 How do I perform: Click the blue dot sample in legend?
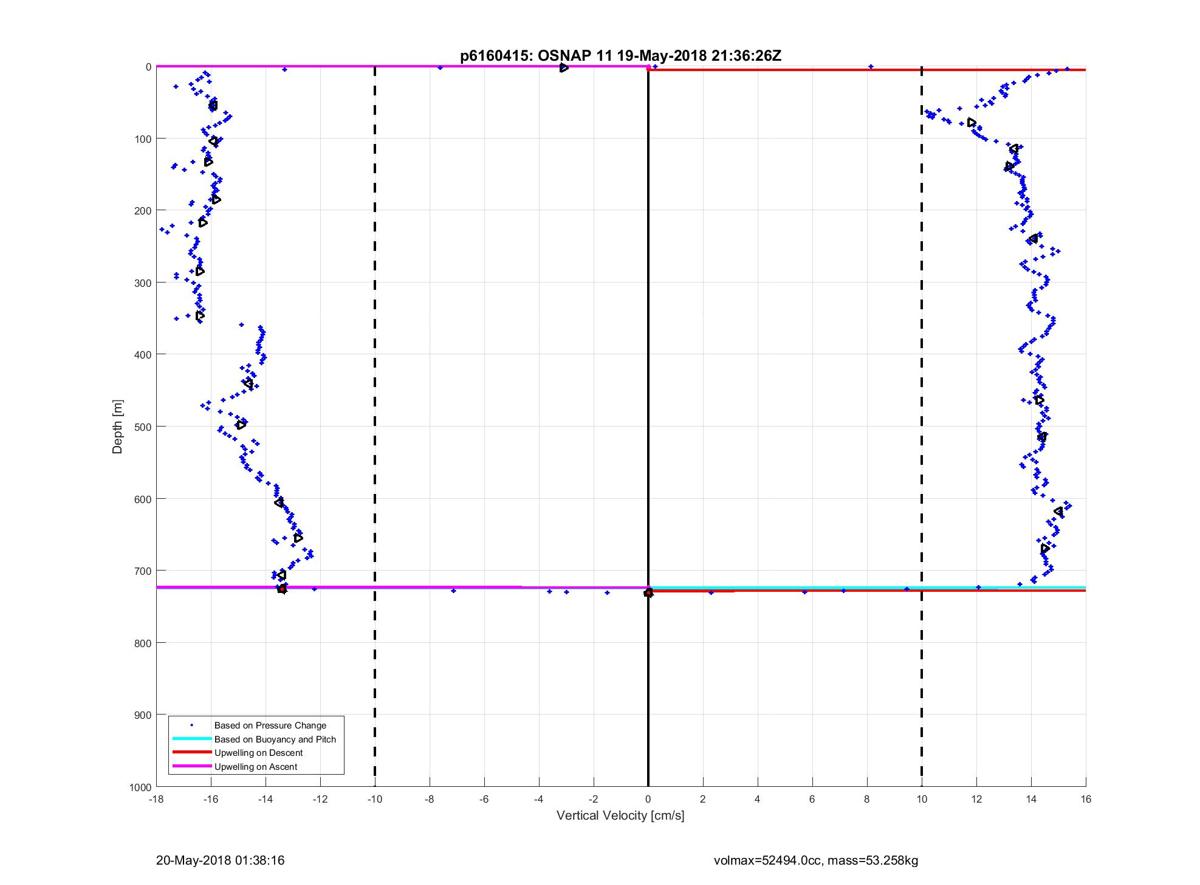(x=191, y=724)
